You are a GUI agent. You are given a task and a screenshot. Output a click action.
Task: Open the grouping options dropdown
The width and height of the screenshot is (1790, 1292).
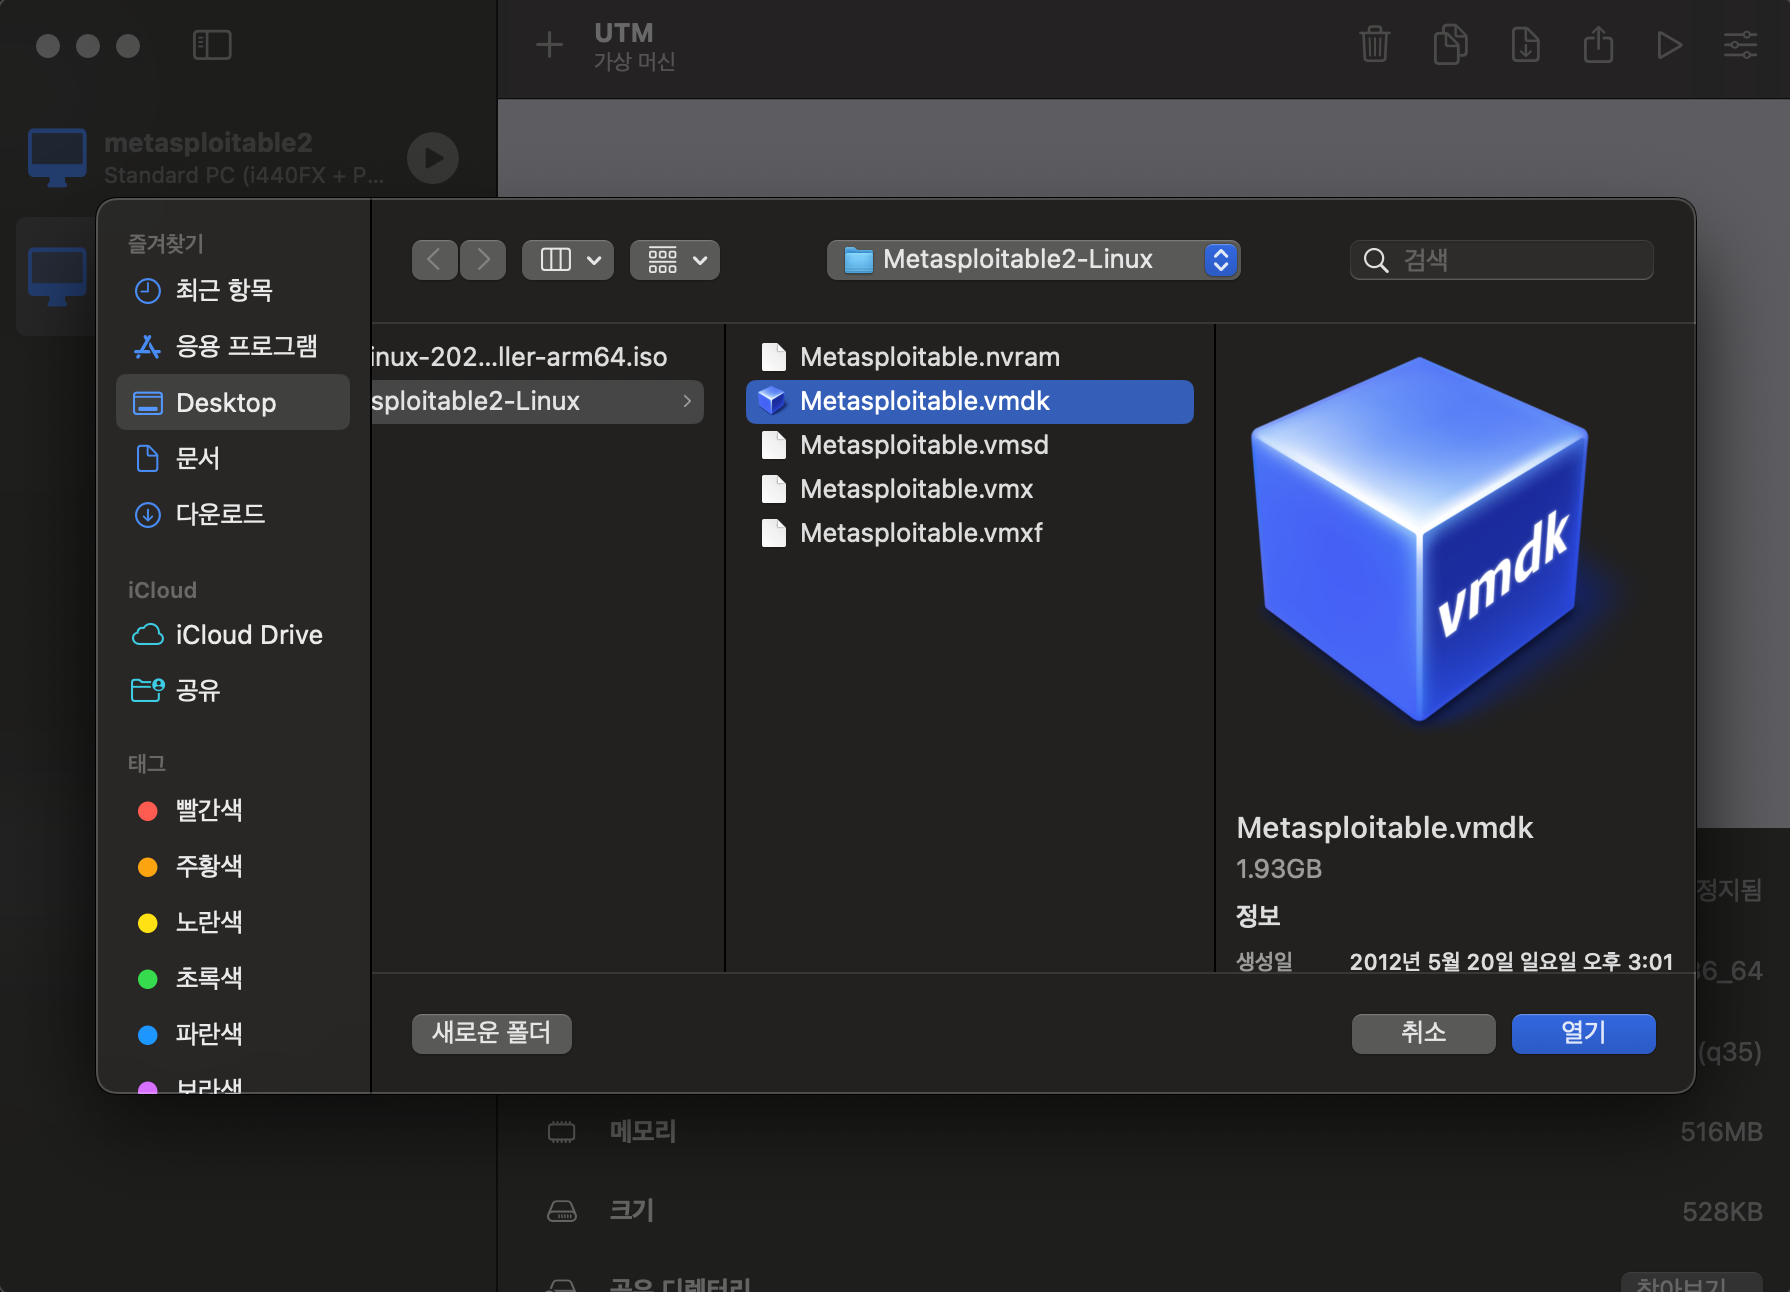[x=675, y=260]
